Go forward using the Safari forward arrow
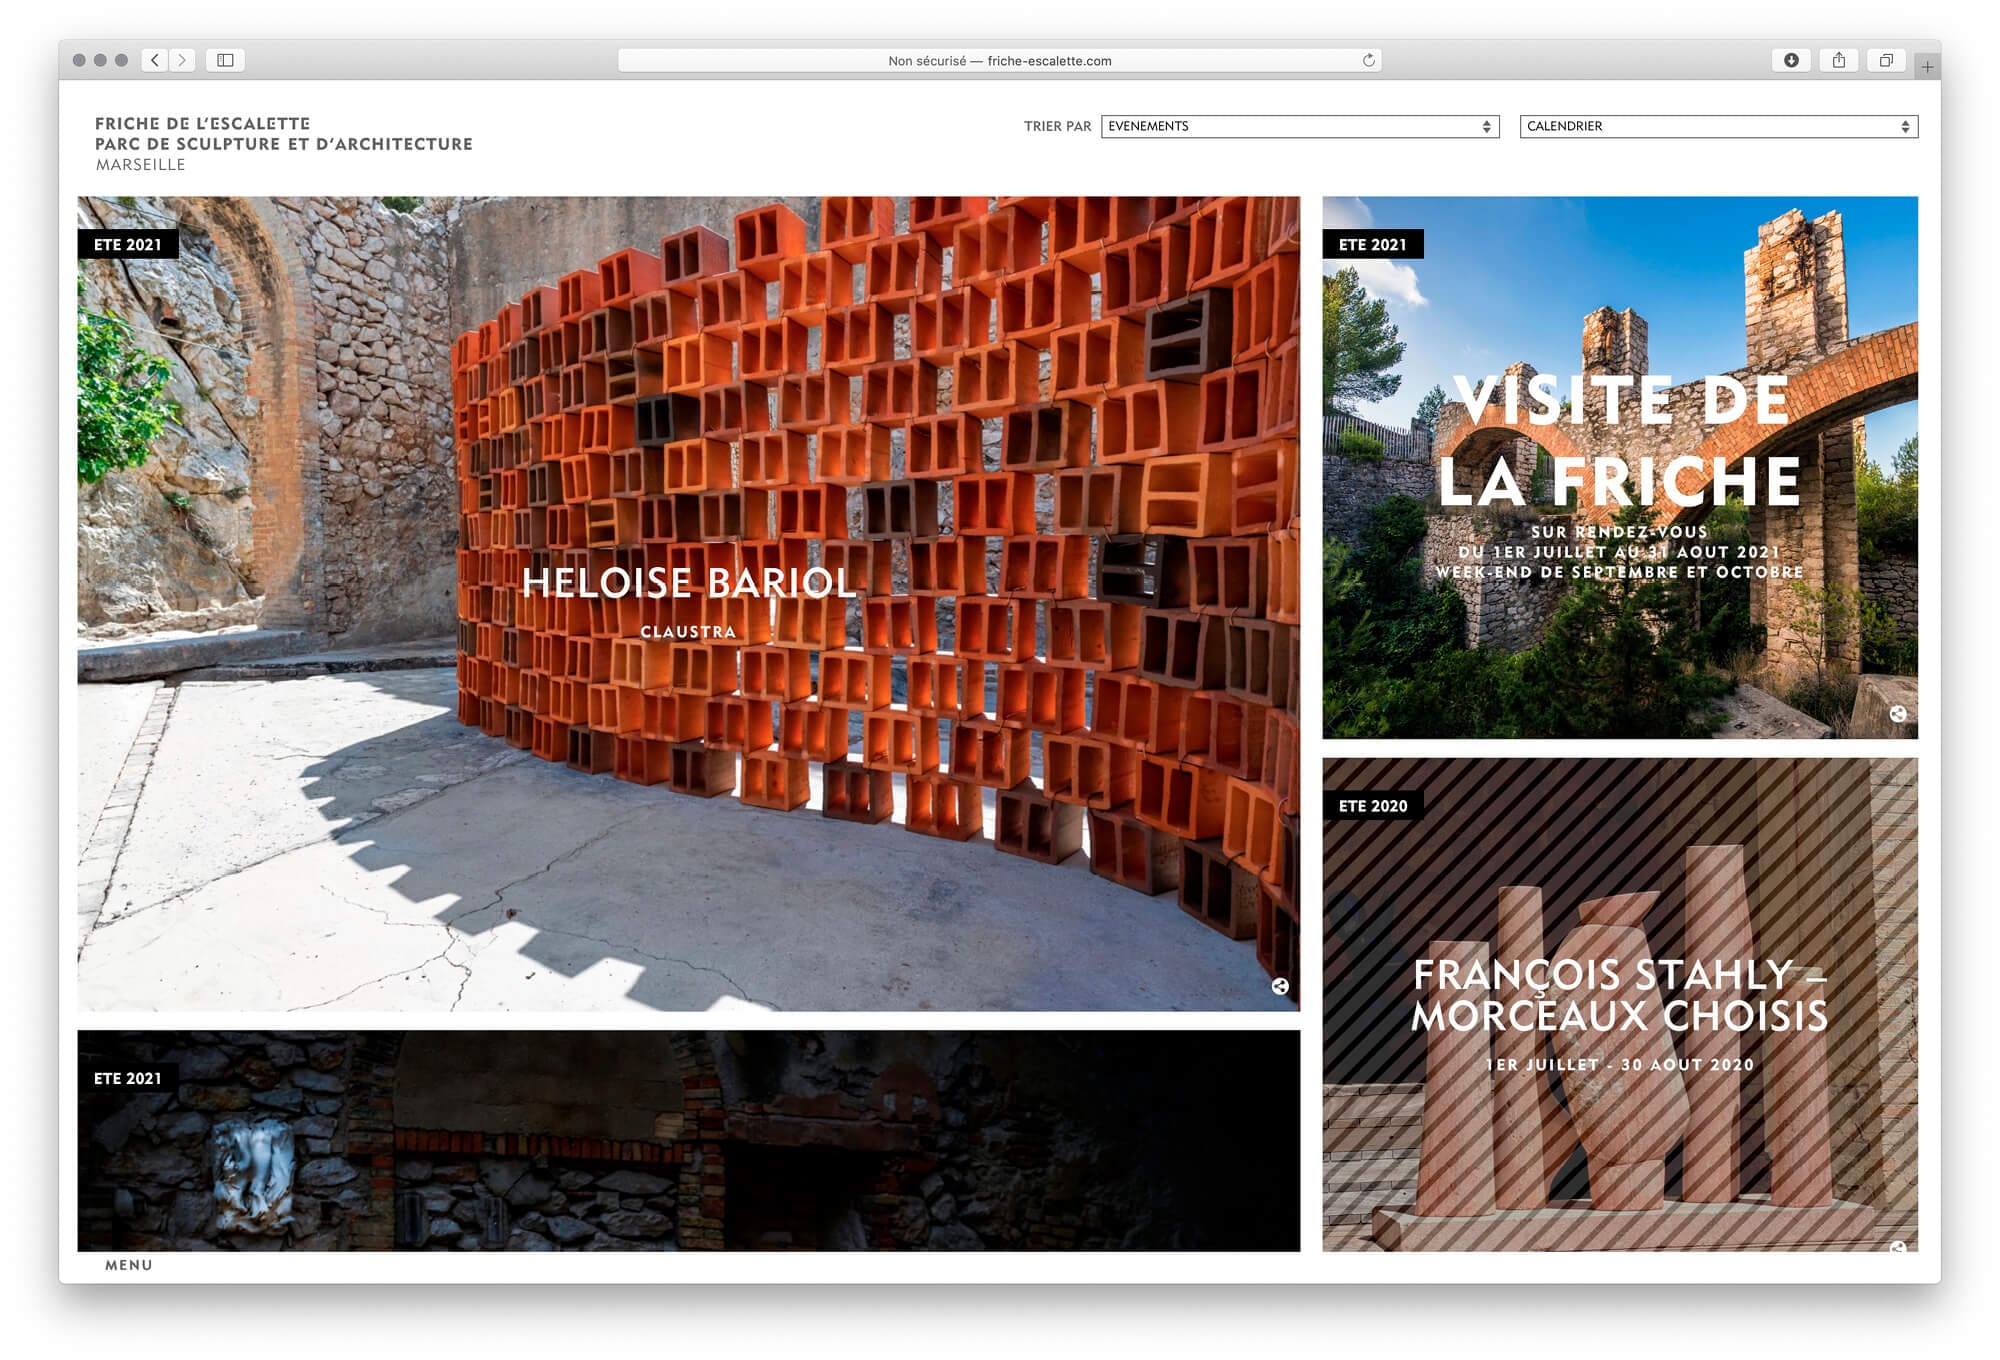 182,60
